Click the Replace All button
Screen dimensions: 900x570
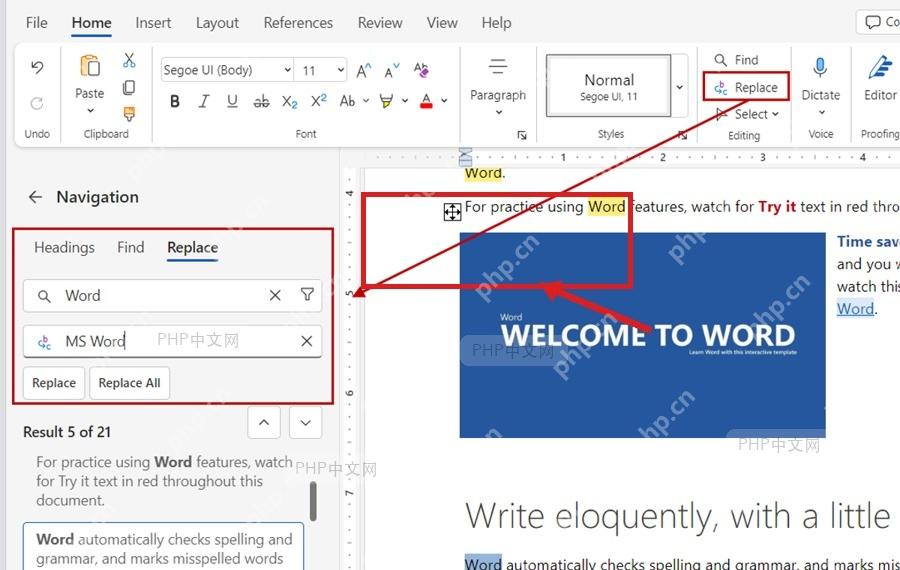coord(129,383)
